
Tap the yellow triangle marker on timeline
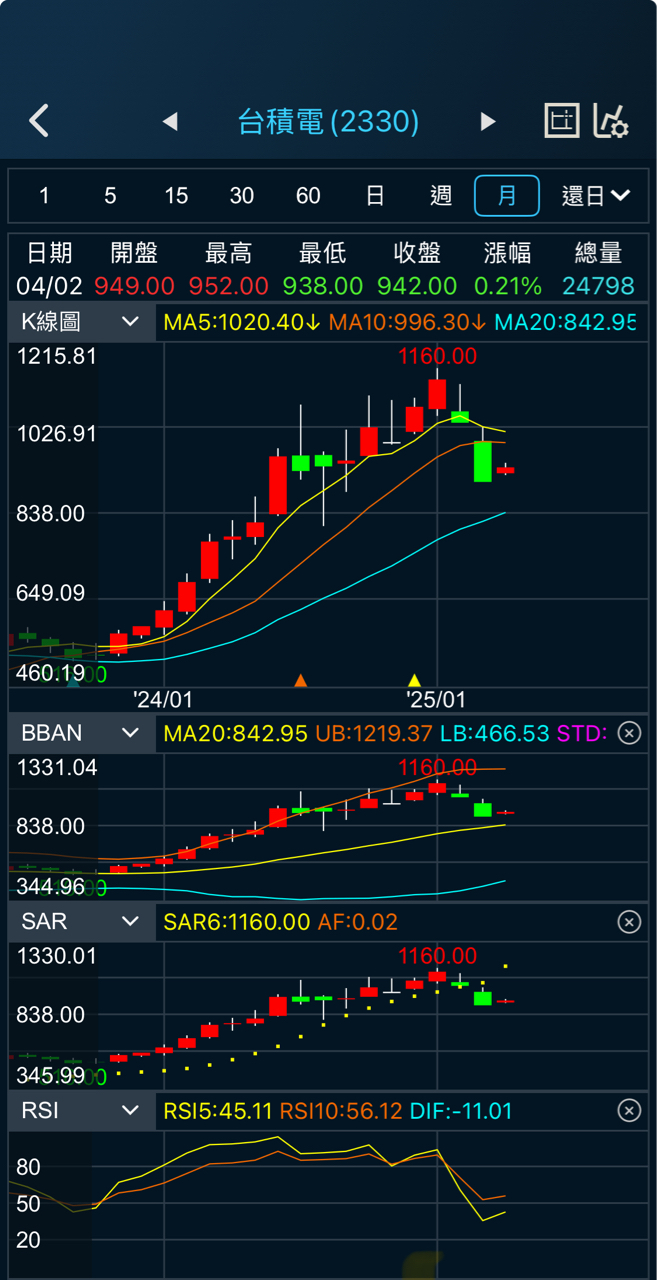415,681
